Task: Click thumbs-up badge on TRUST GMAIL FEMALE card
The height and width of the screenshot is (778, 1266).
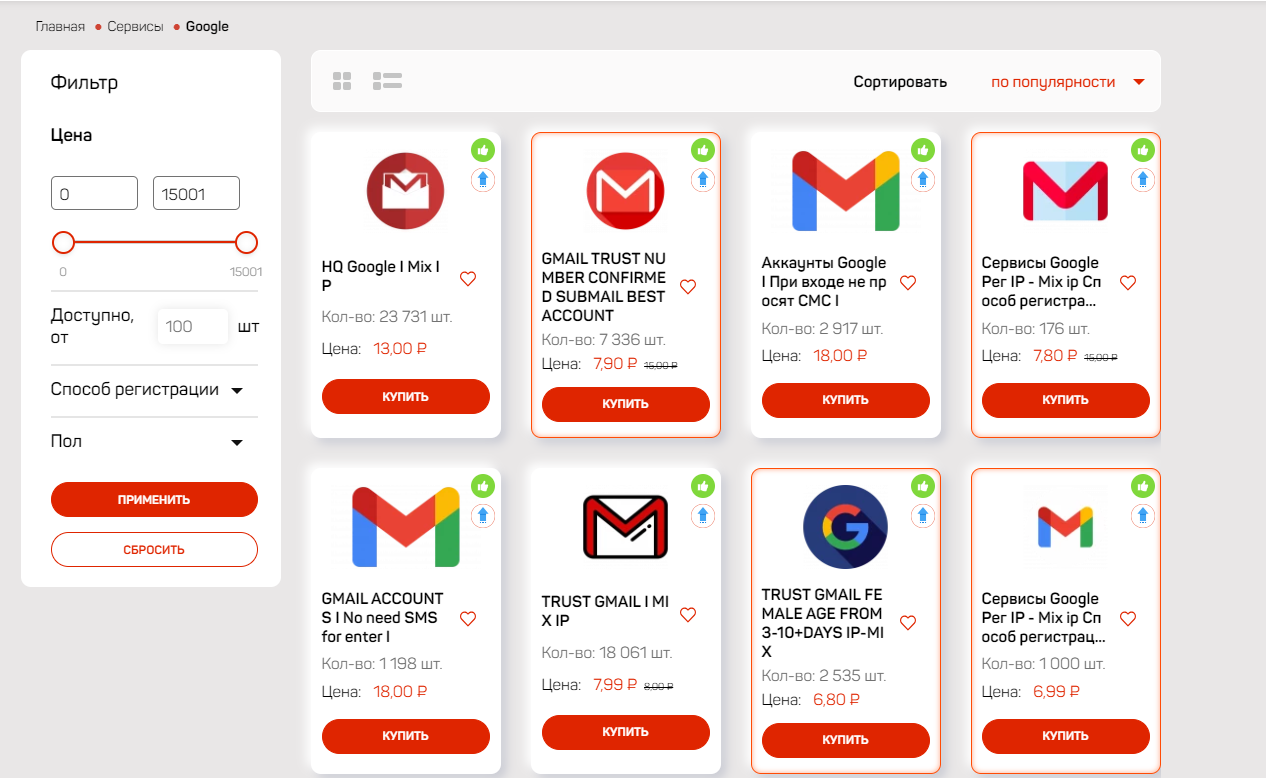Action: [923, 486]
